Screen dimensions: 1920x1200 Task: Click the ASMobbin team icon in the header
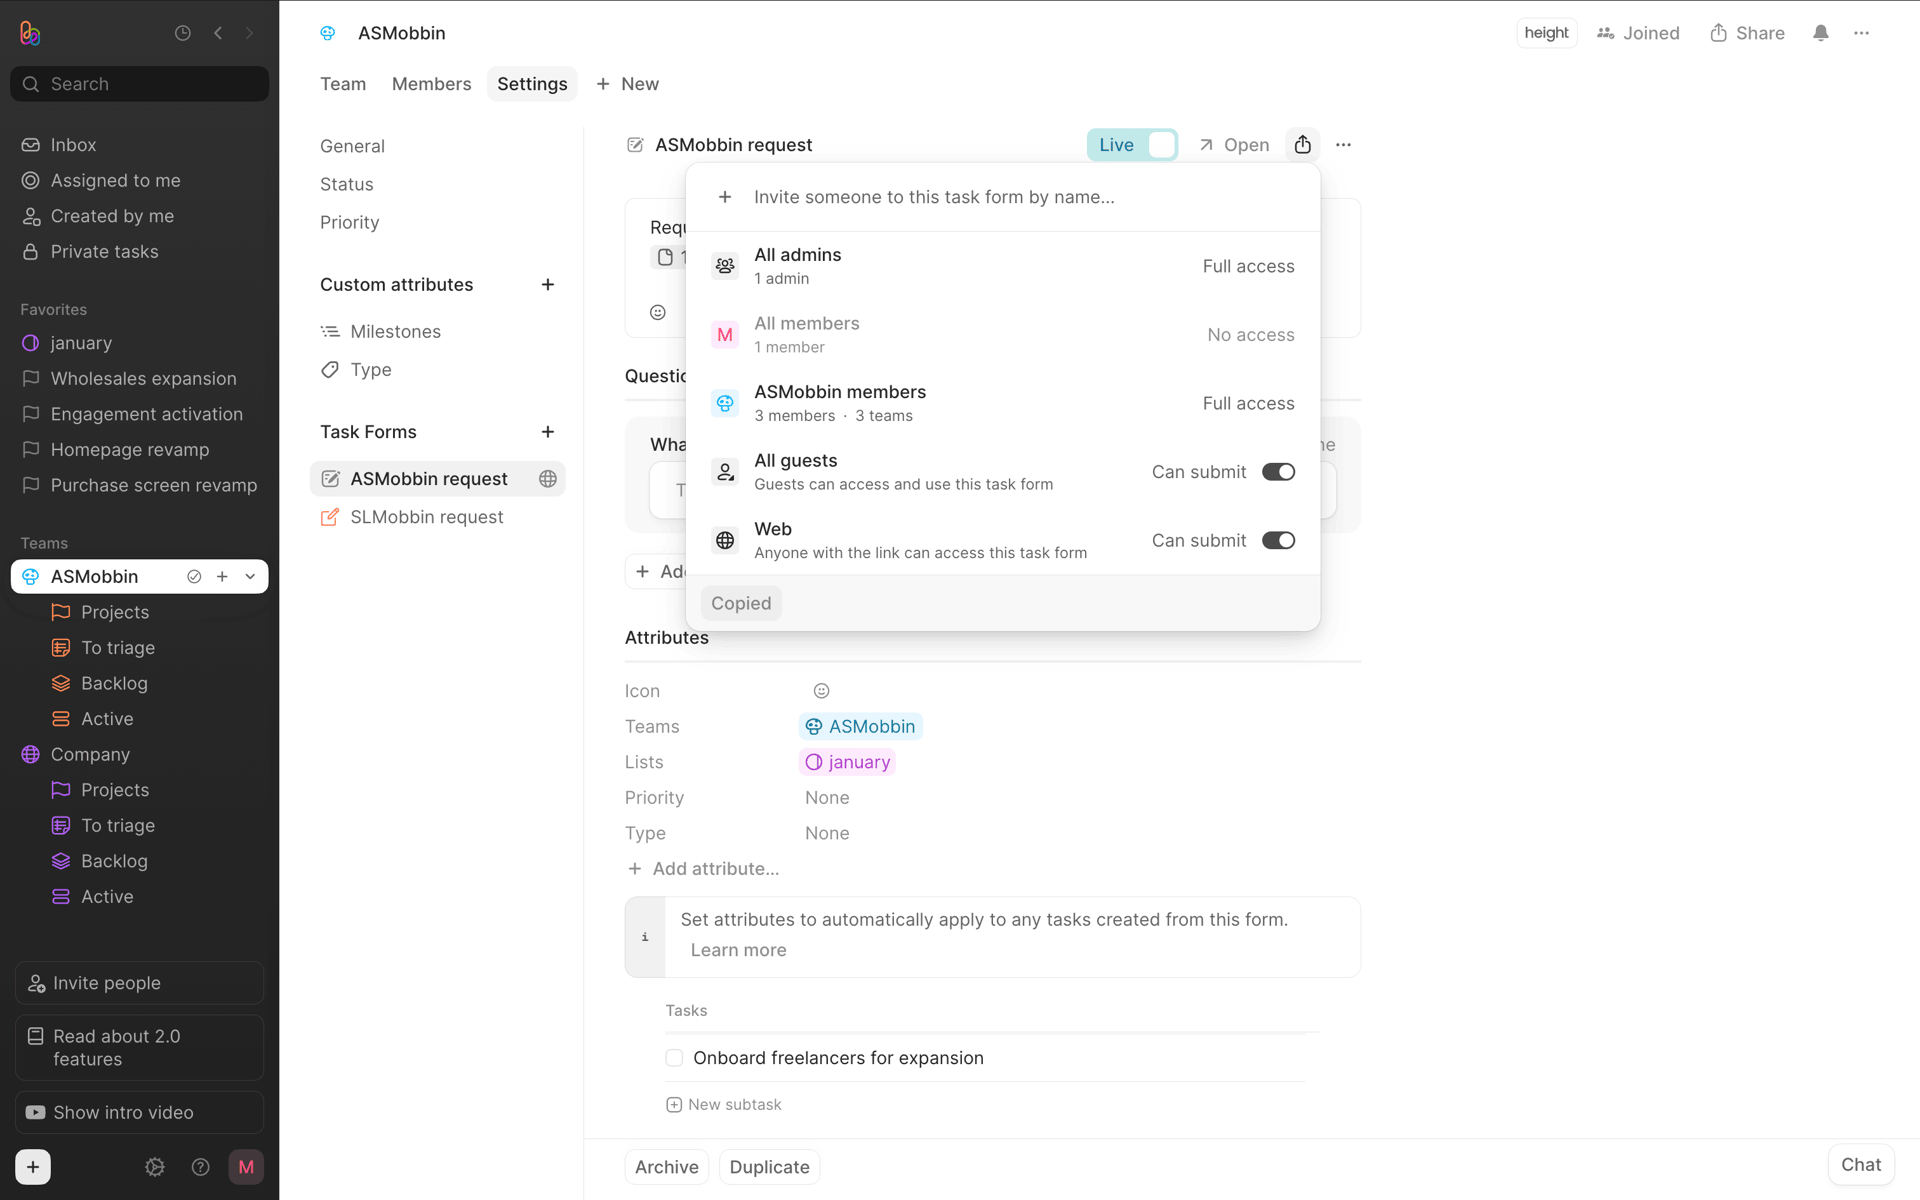pos(327,33)
